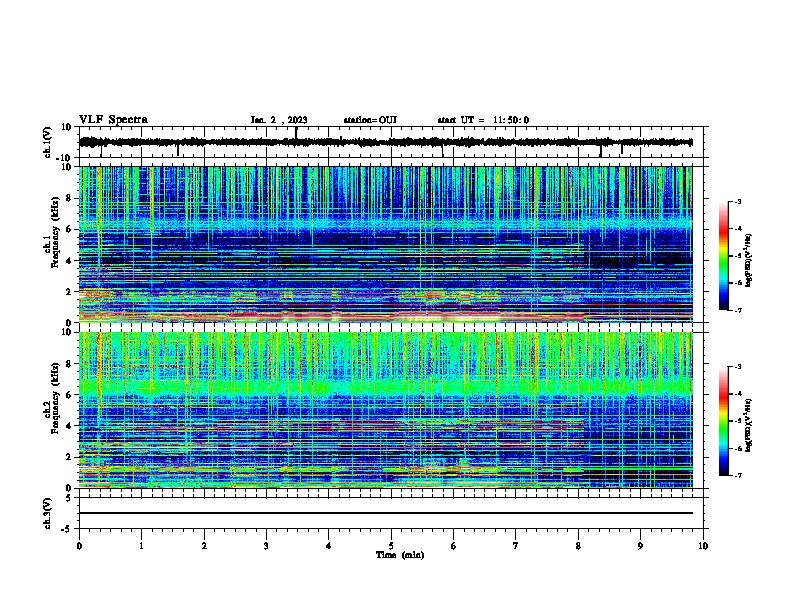Click the "ch.1(V)" waveform axis label
The height and width of the screenshot is (612, 792).
[x=48, y=142]
